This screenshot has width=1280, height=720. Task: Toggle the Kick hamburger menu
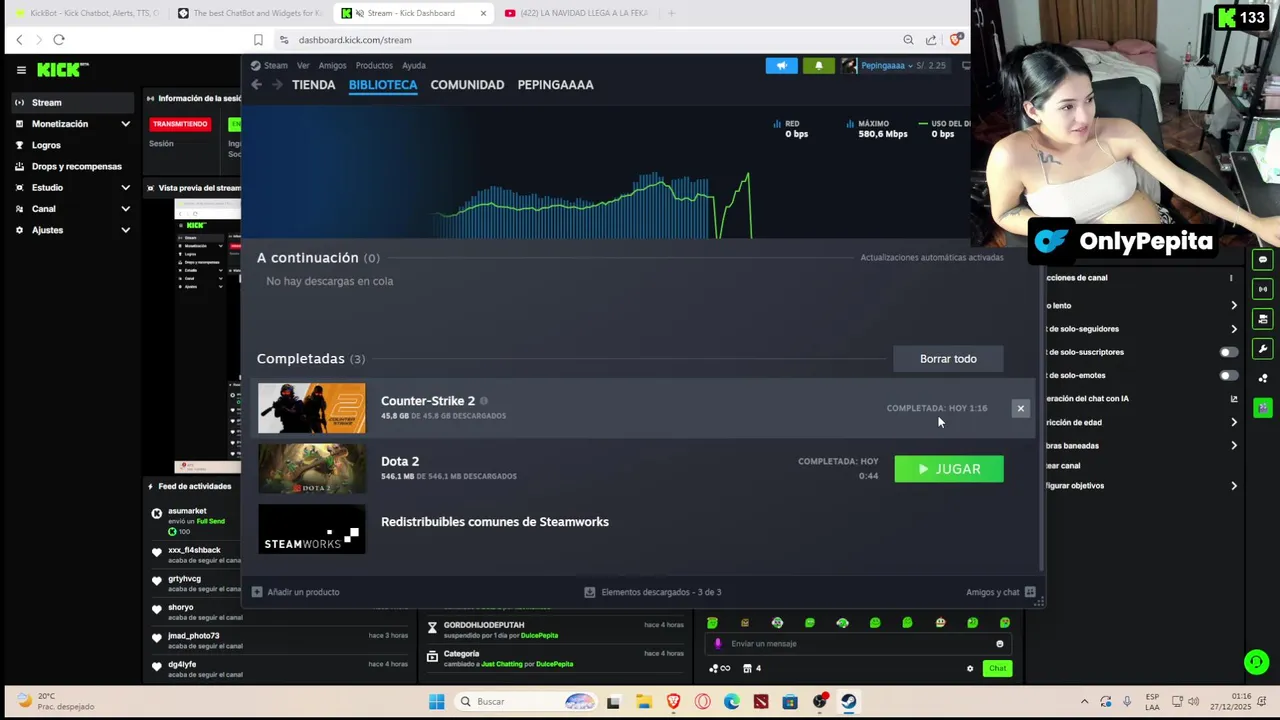[21, 70]
